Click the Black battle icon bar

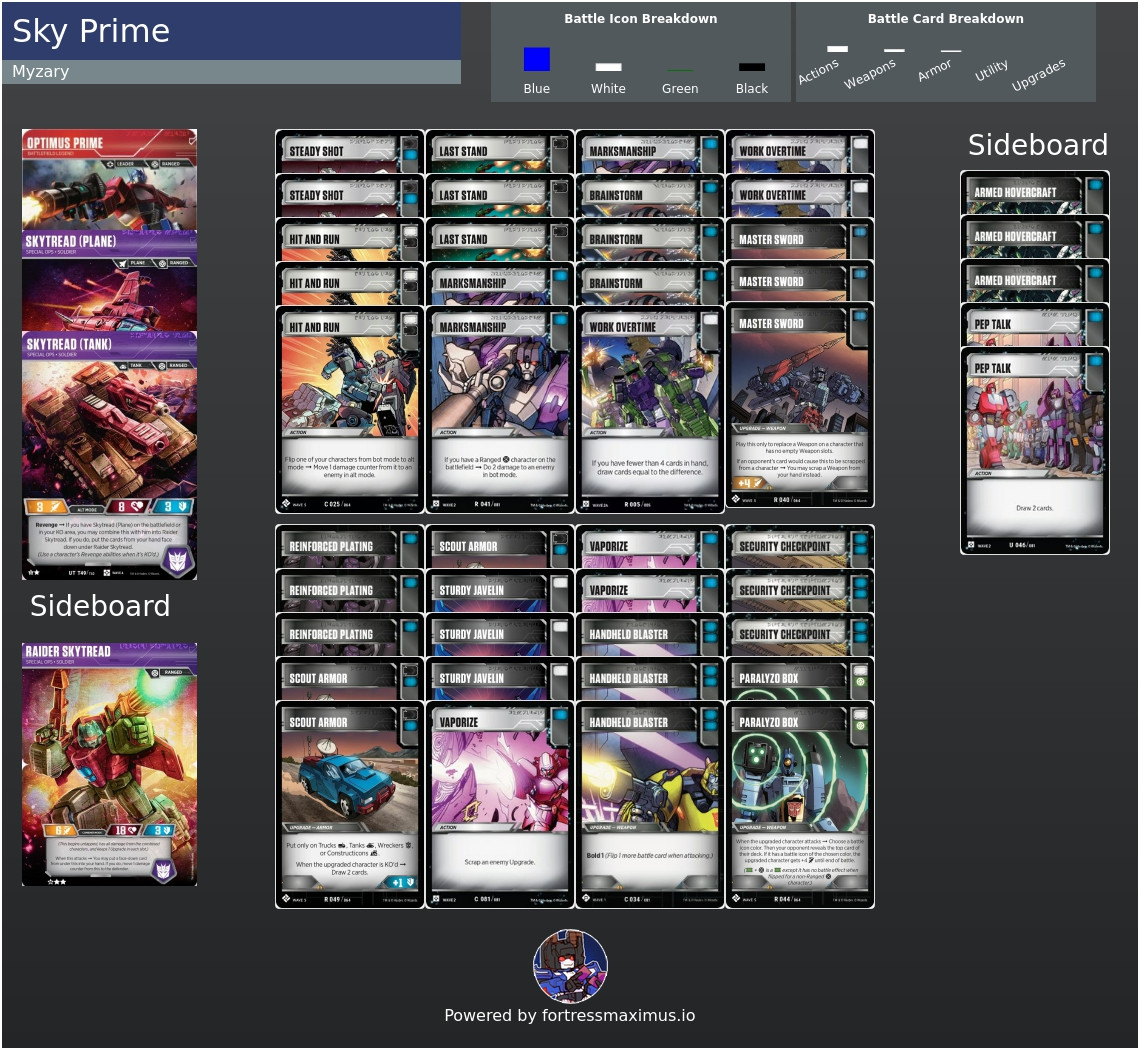tap(752, 67)
